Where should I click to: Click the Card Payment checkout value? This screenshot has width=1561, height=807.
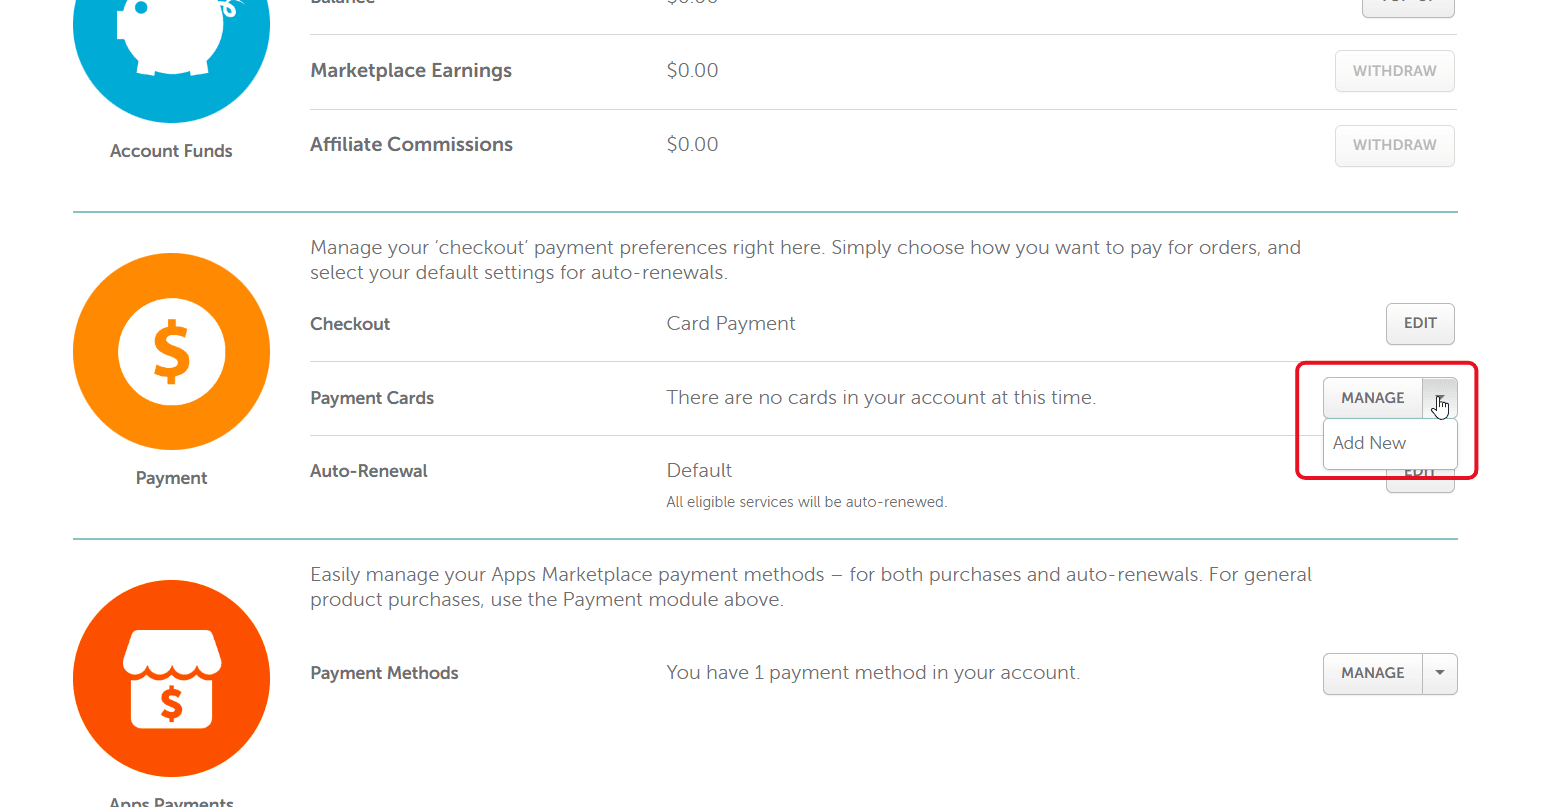coord(731,323)
